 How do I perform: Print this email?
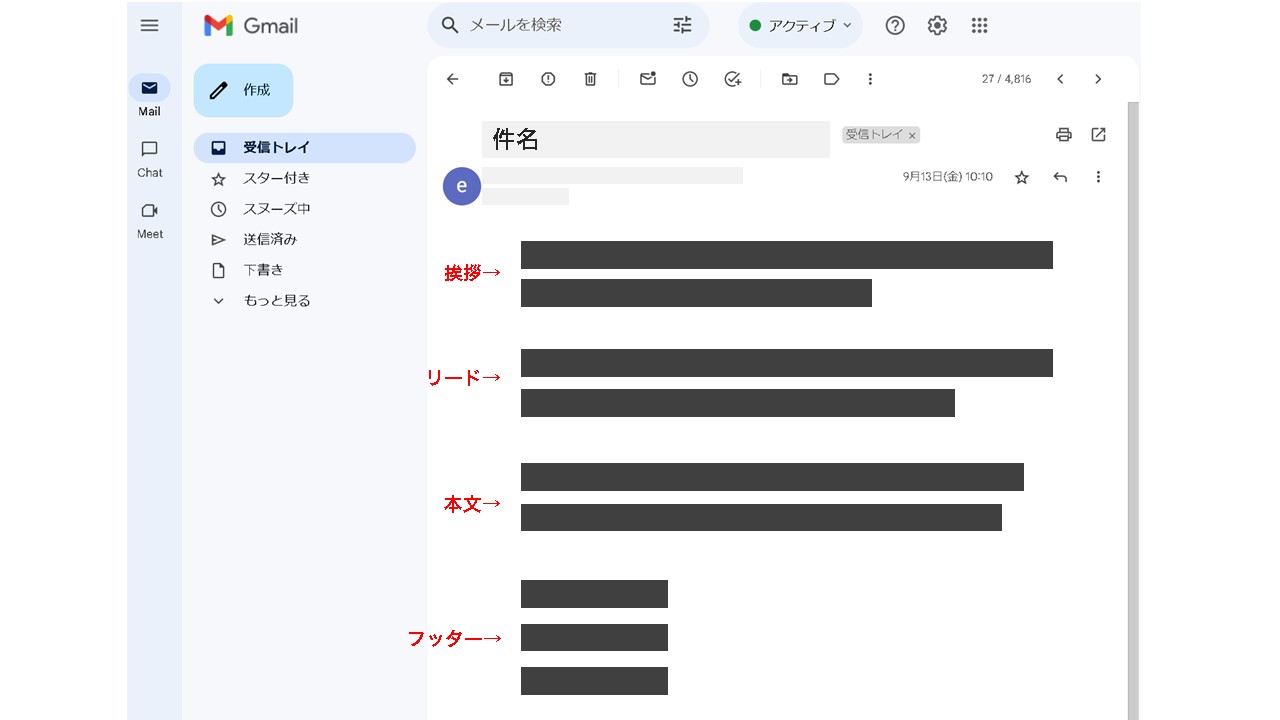[x=1063, y=134]
